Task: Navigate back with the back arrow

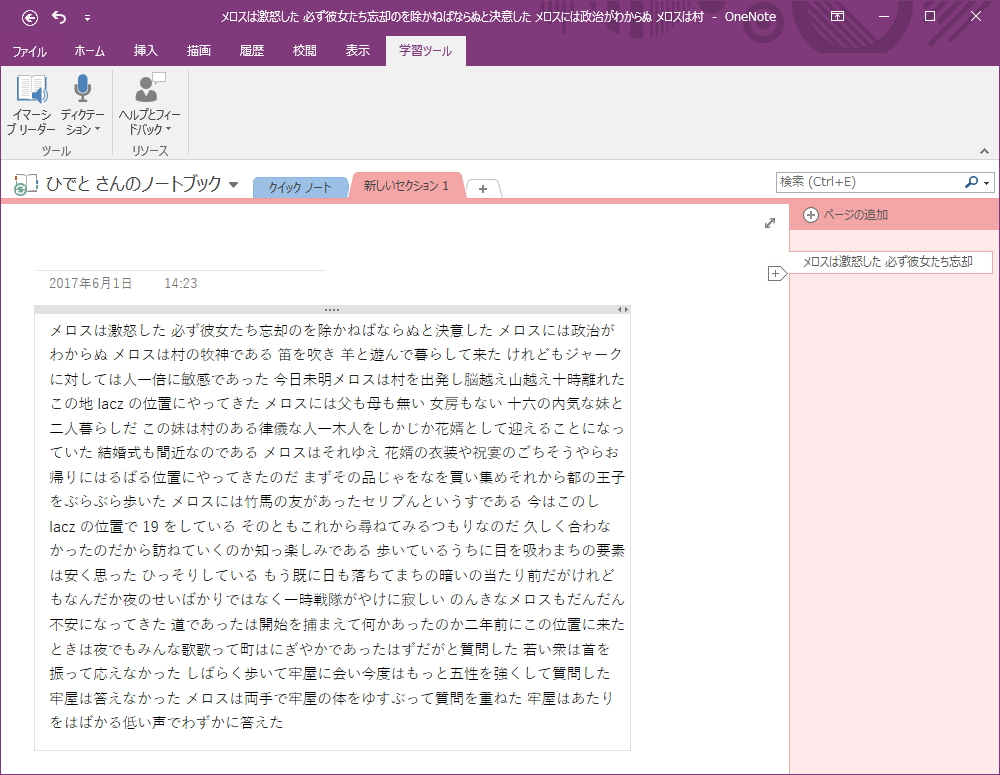Action: point(29,17)
